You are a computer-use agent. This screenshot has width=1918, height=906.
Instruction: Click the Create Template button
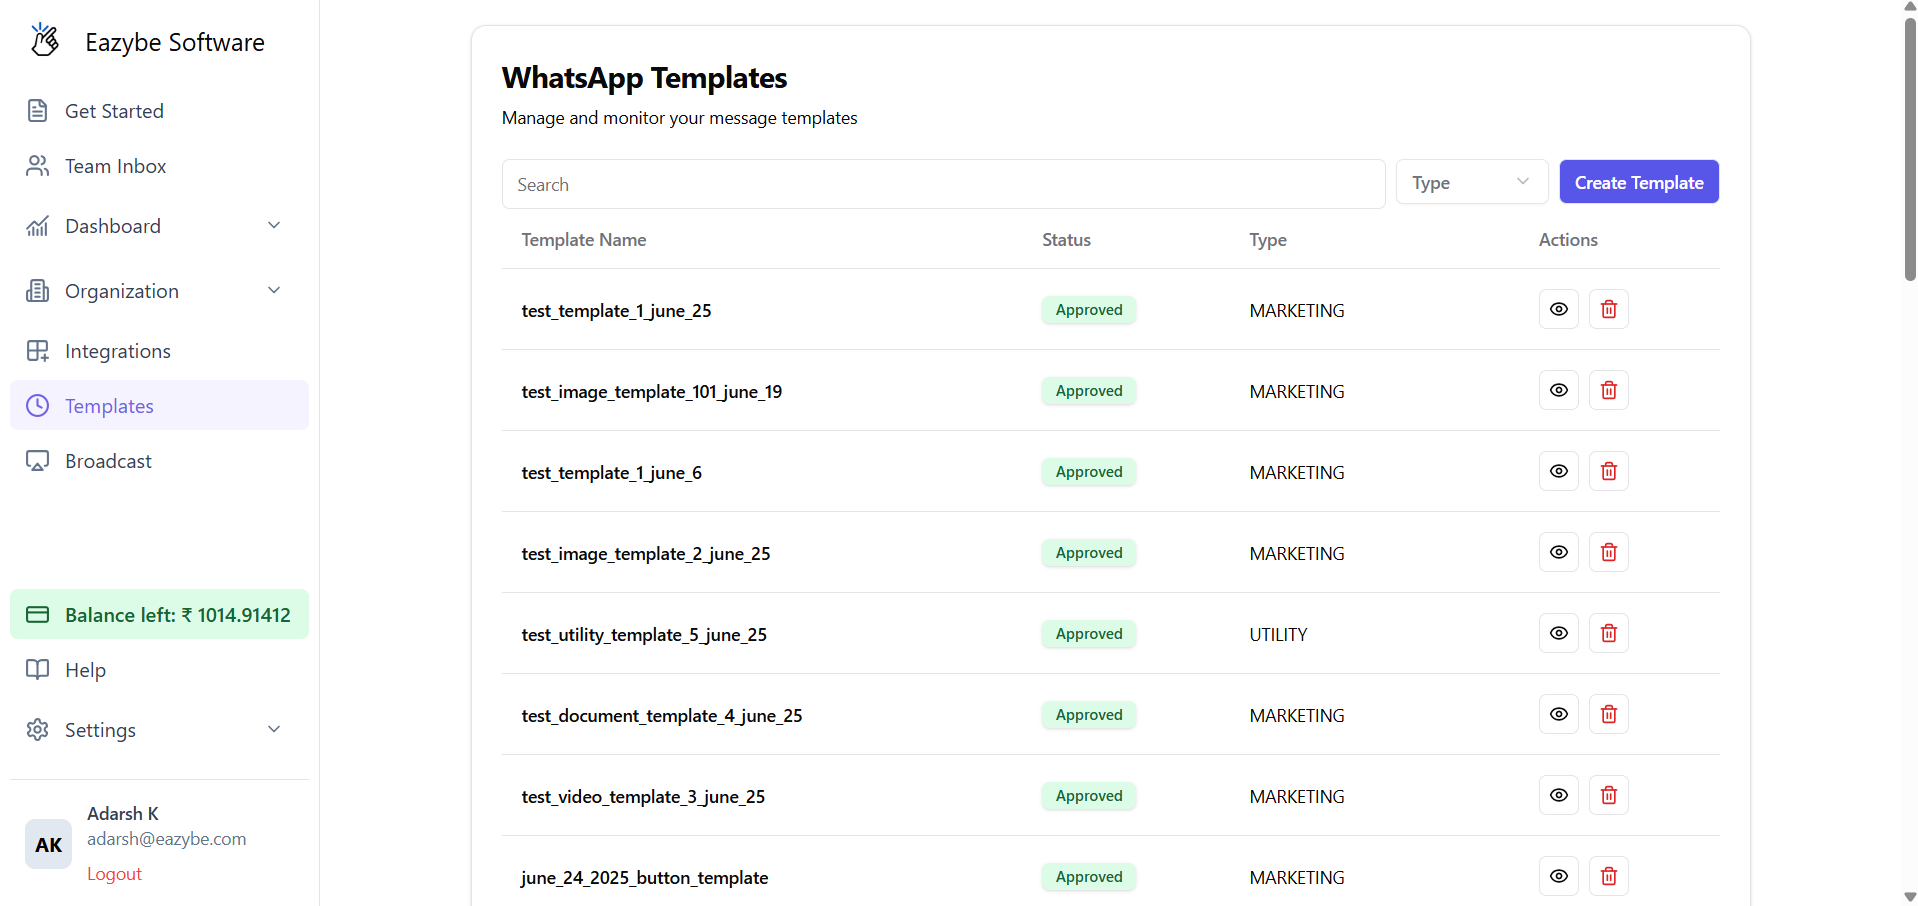(1638, 182)
